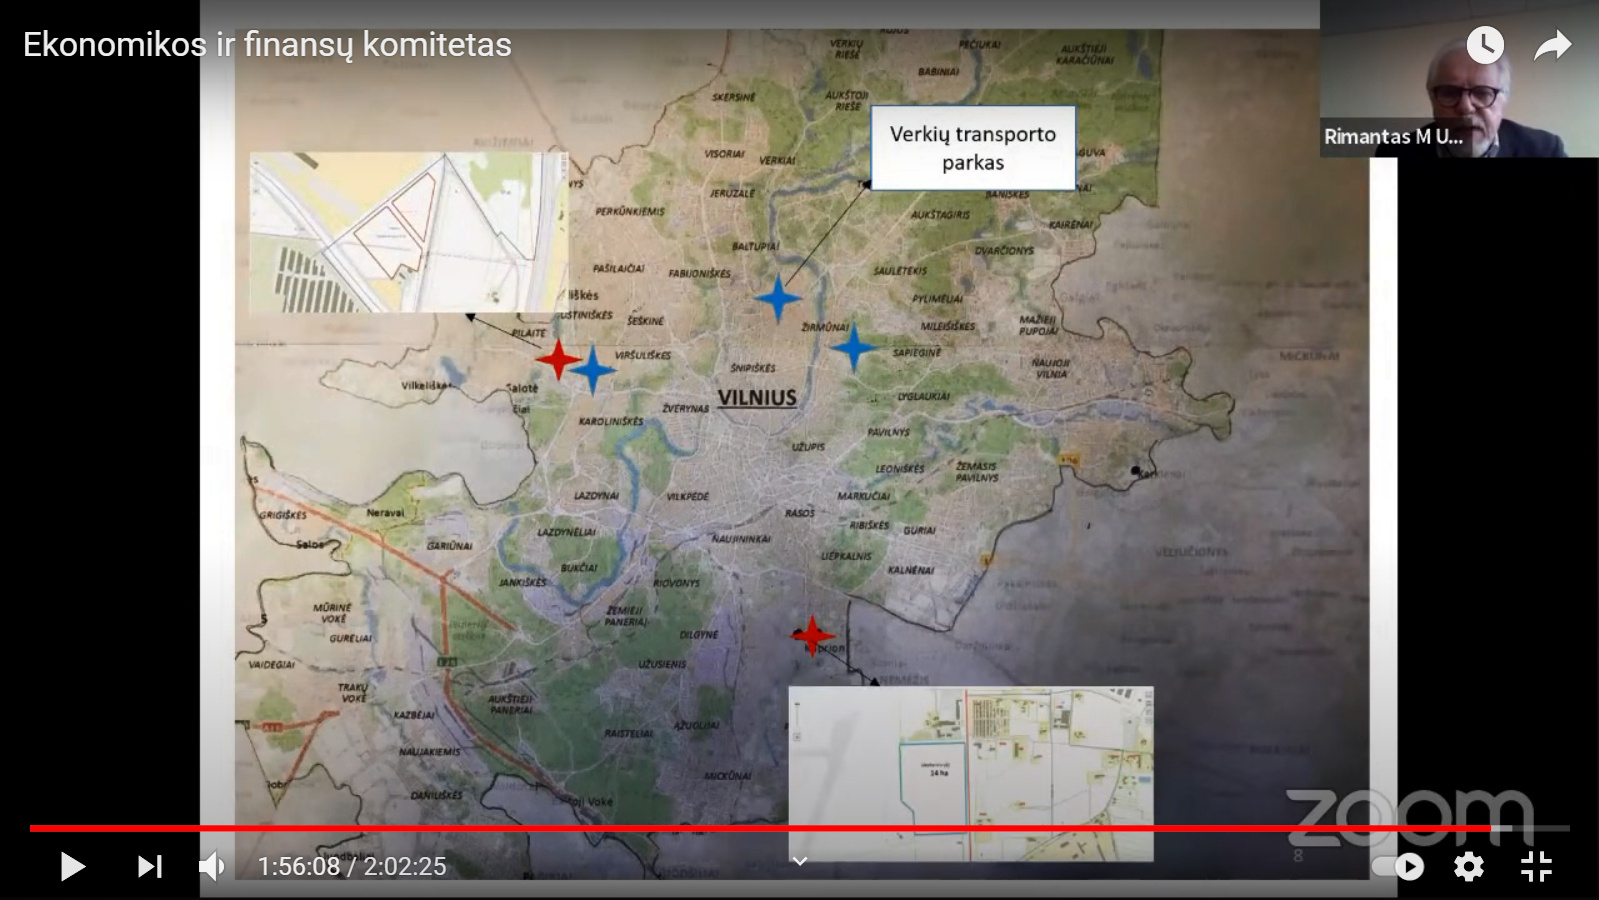Image resolution: width=1599 pixels, height=900 pixels.
Task: Click the blue star beside Žirmūnai
Action: 853,348
